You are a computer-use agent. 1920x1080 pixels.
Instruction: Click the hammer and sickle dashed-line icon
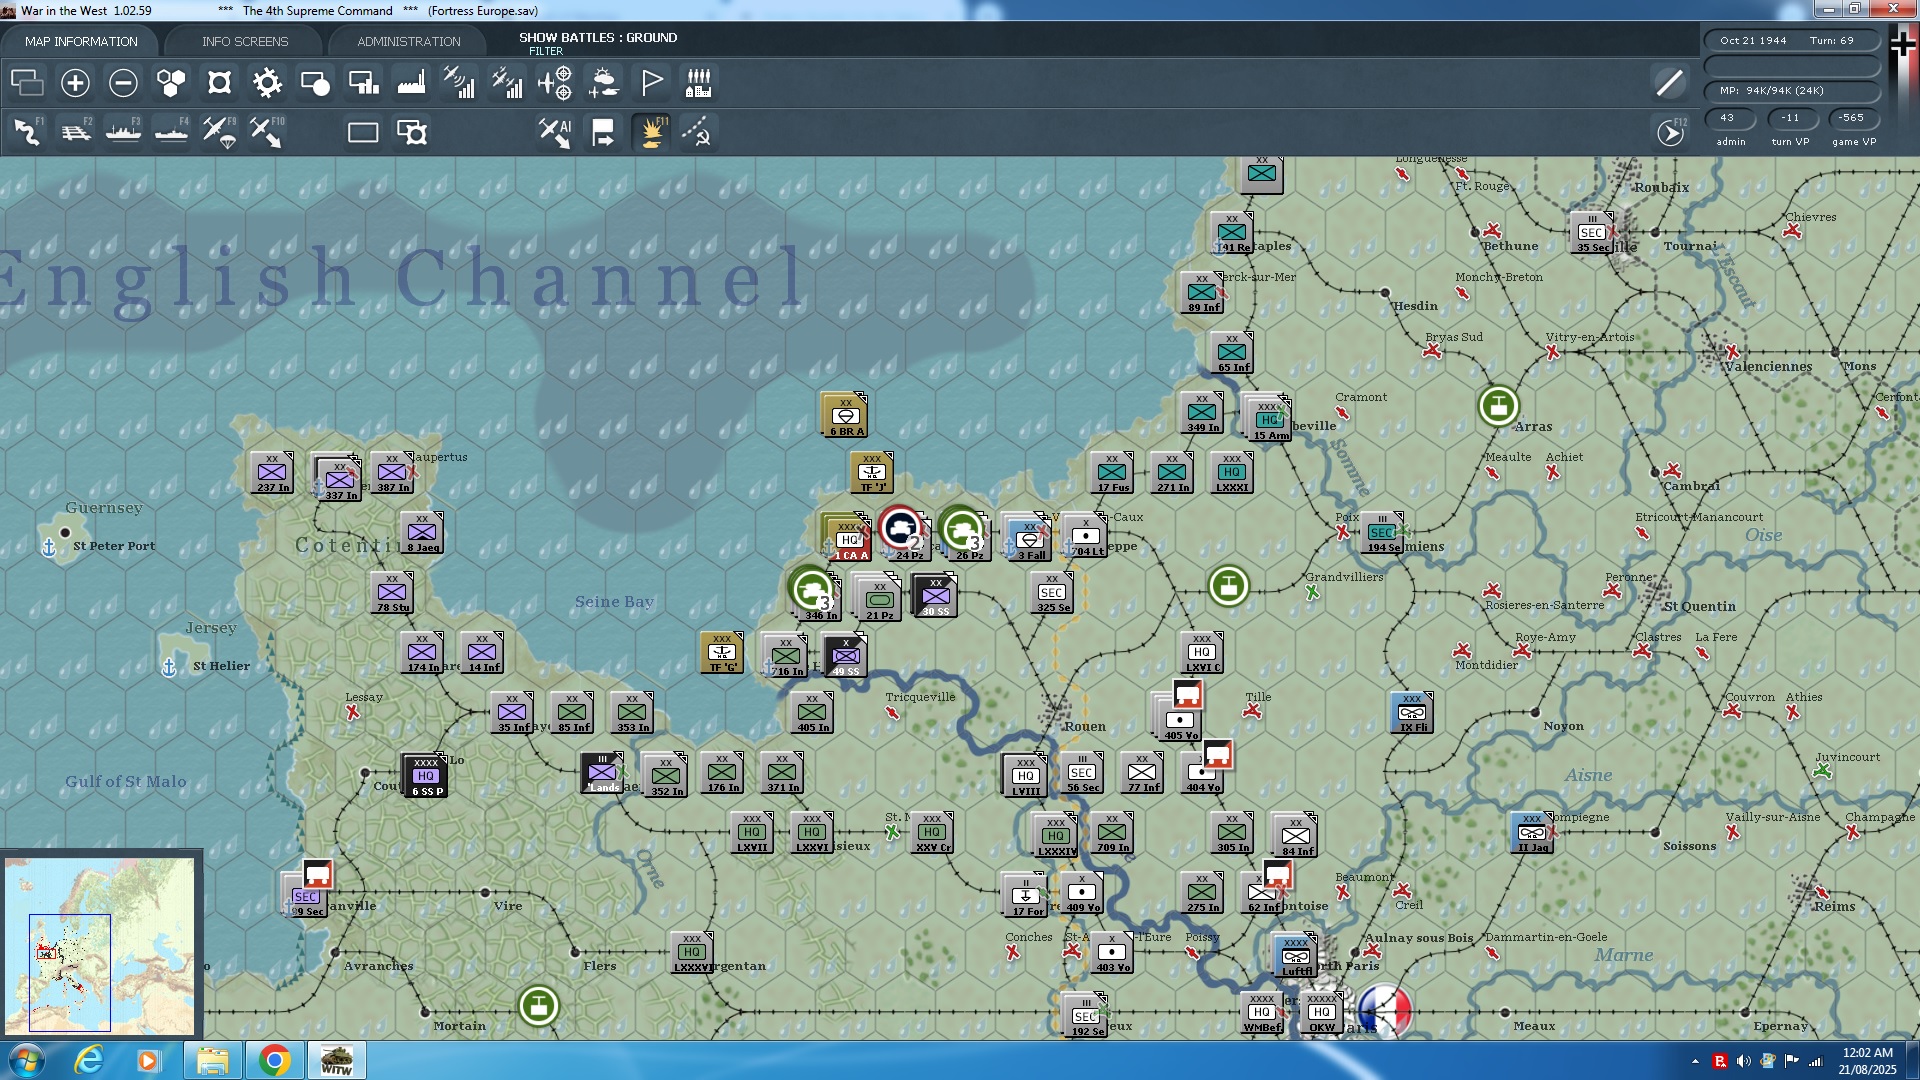699,132
